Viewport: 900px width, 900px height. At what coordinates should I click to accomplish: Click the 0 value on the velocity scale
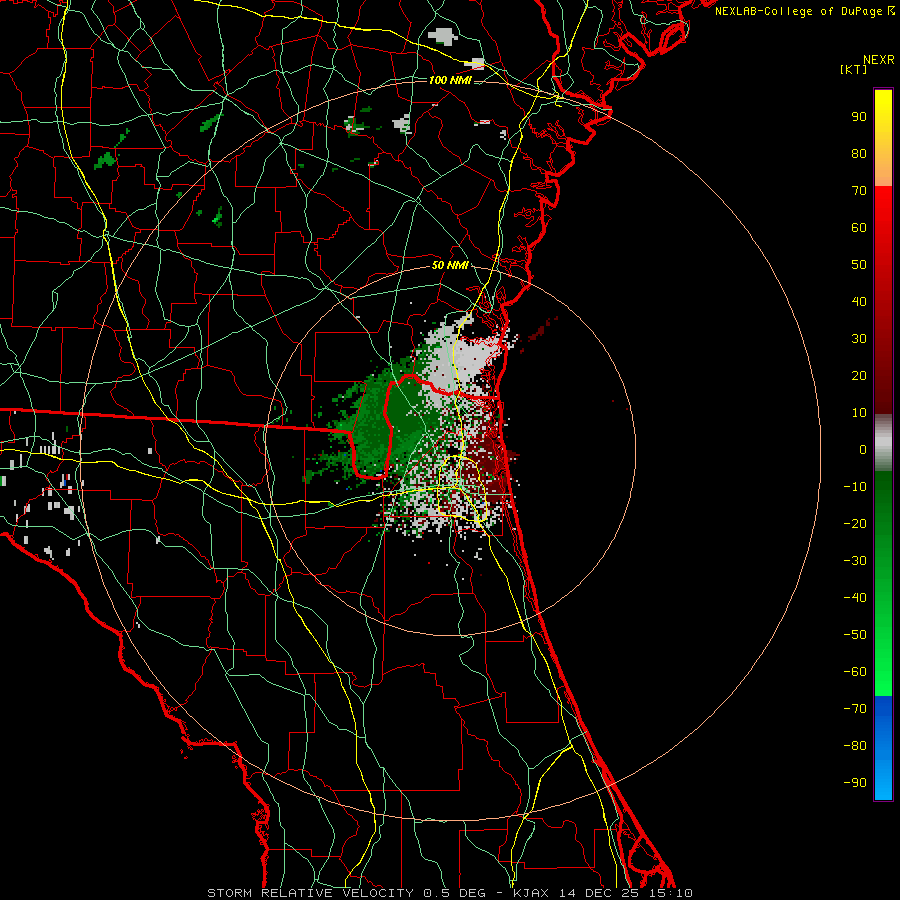coord(863,450)
